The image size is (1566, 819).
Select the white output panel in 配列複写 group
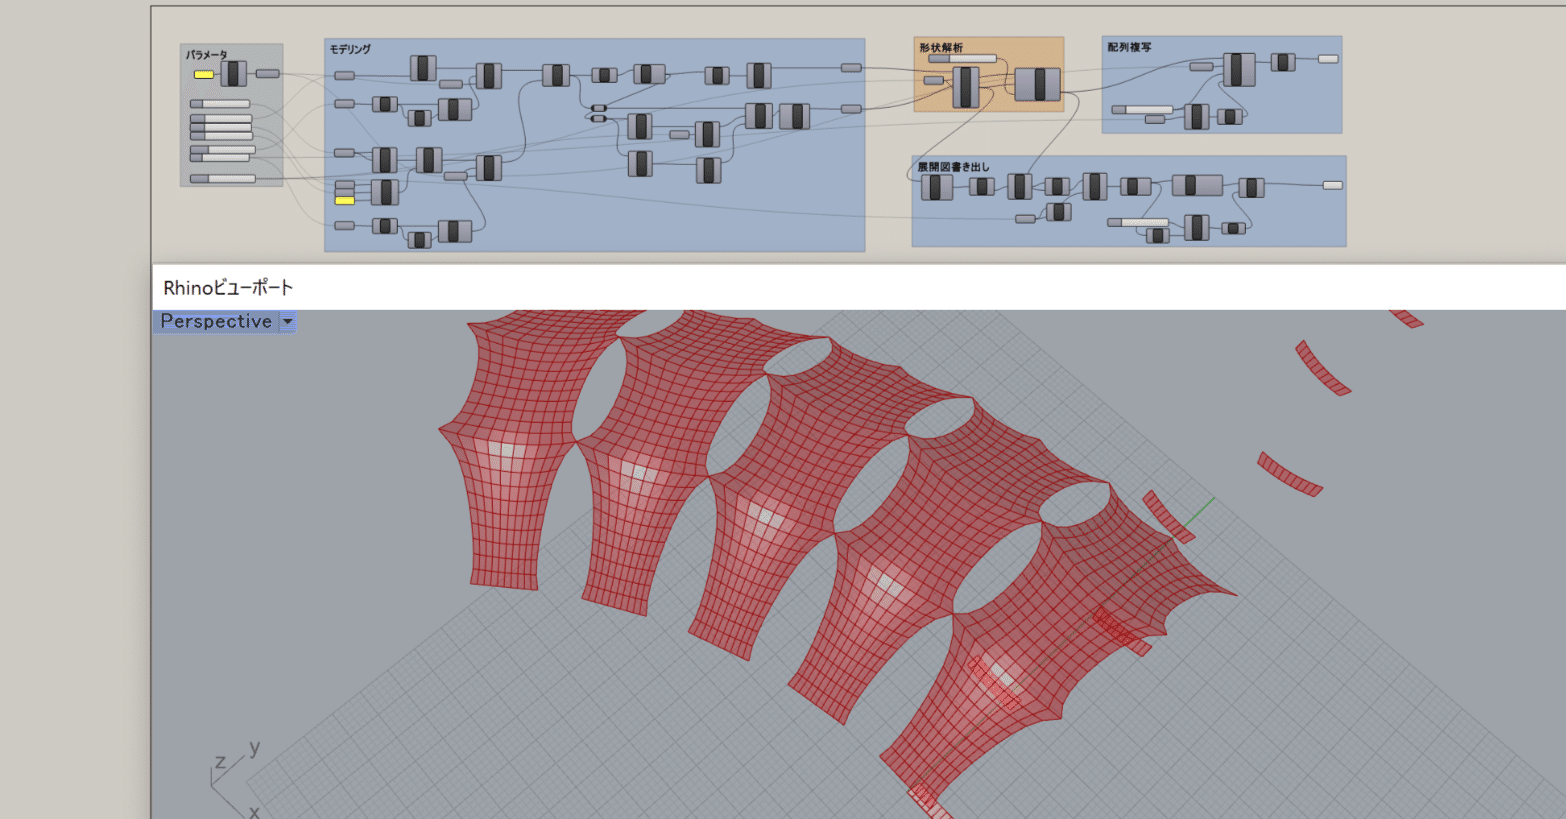1328,59
